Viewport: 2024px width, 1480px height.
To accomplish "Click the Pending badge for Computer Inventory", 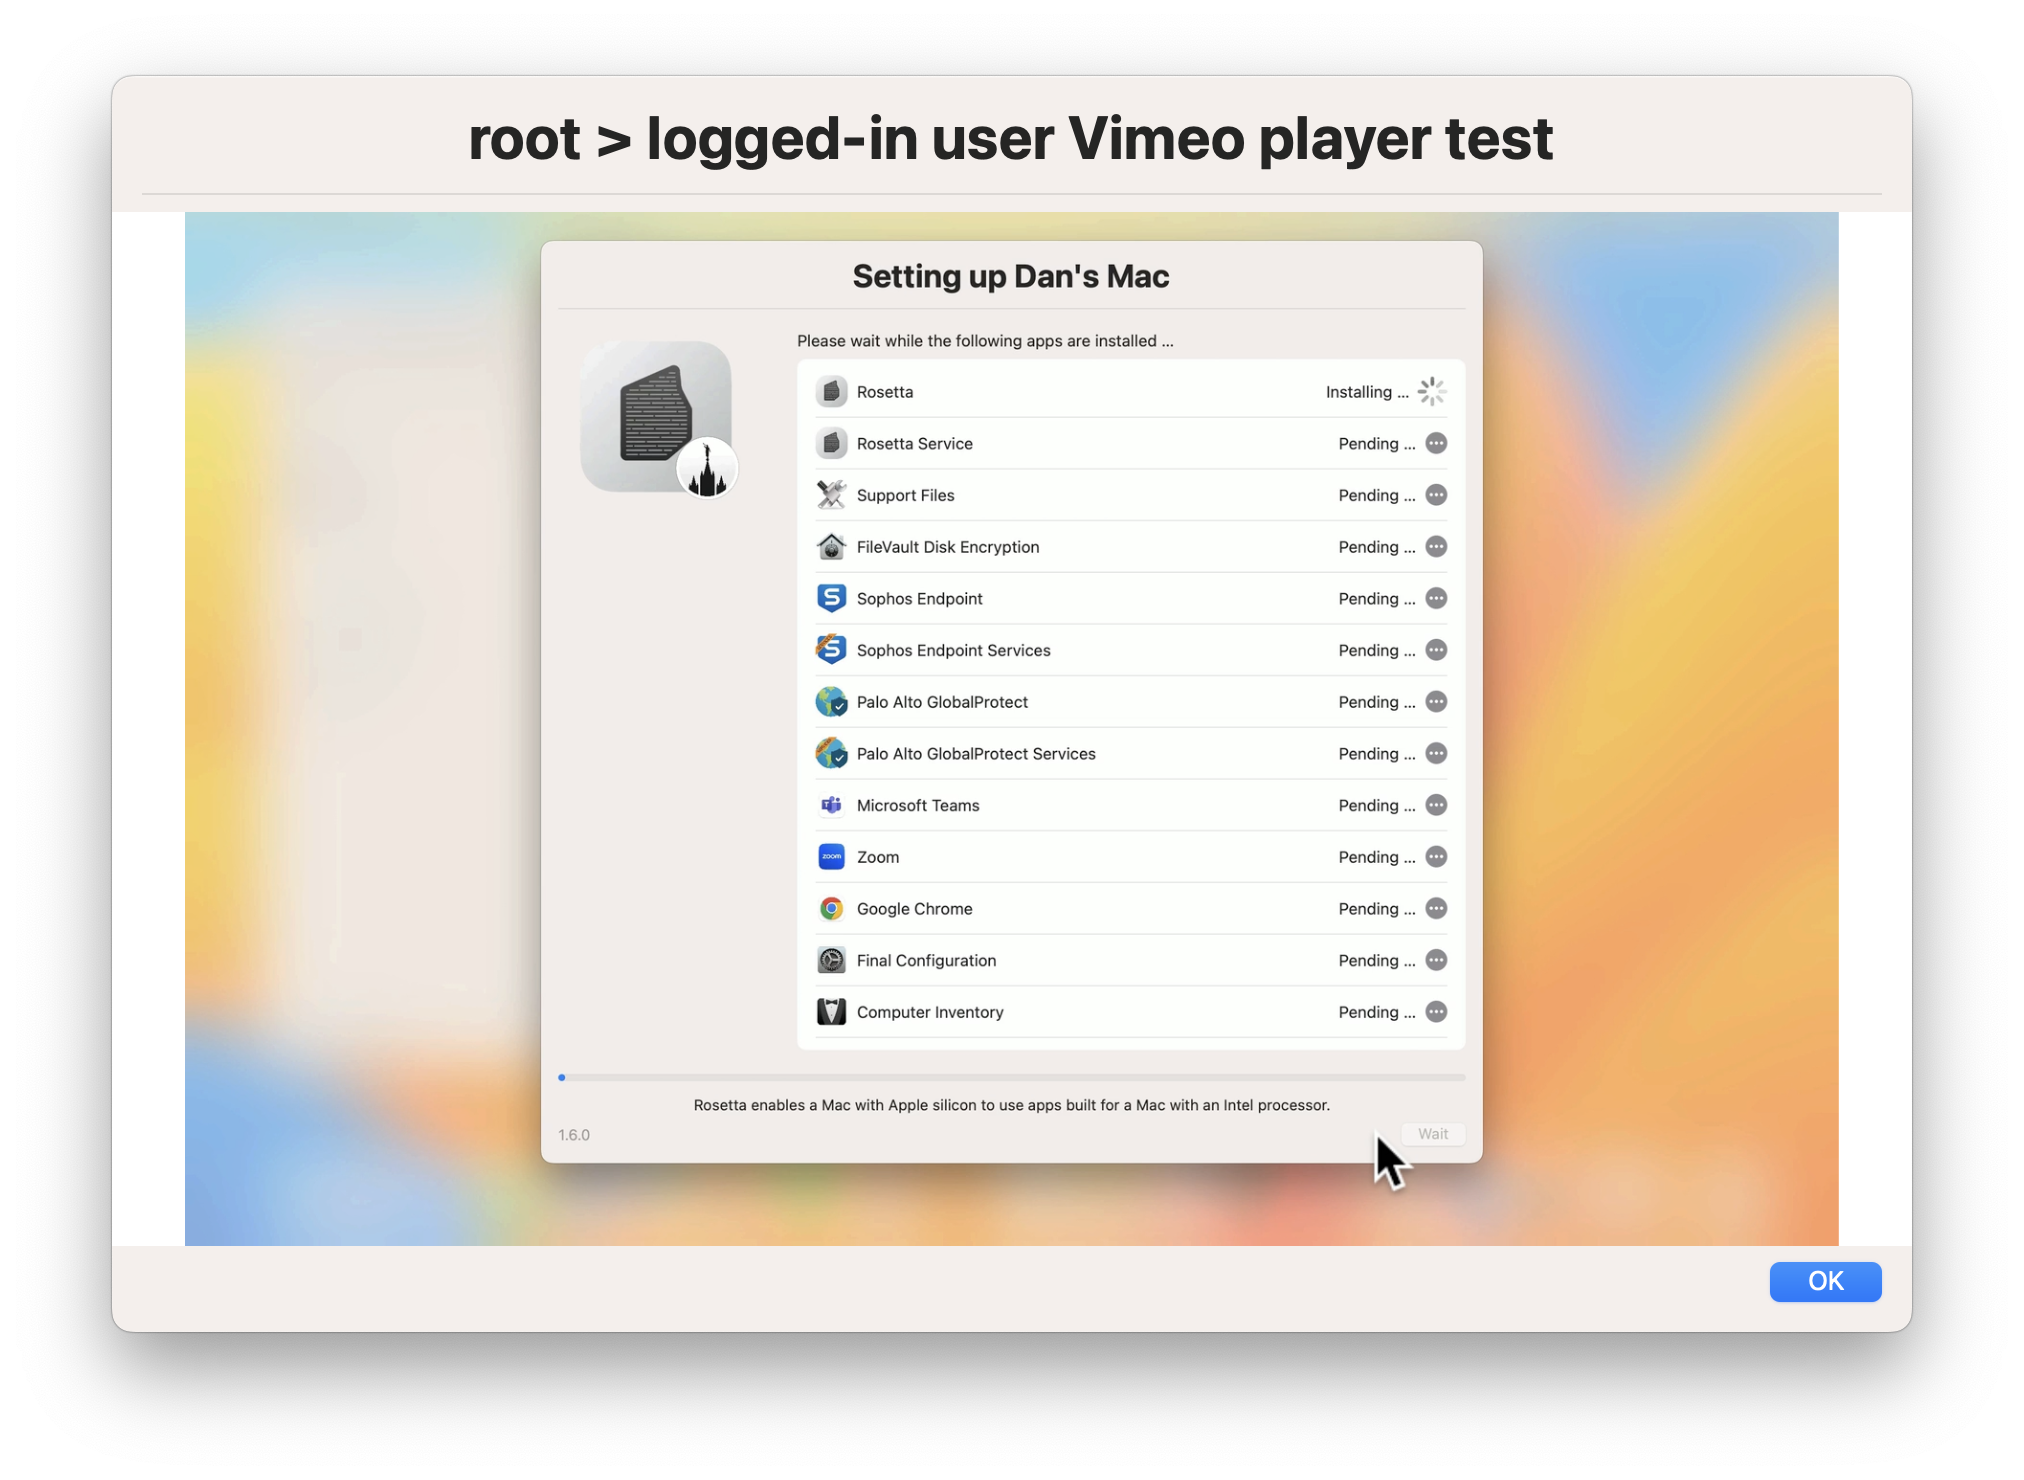I will click(x=1436, y=1012).
